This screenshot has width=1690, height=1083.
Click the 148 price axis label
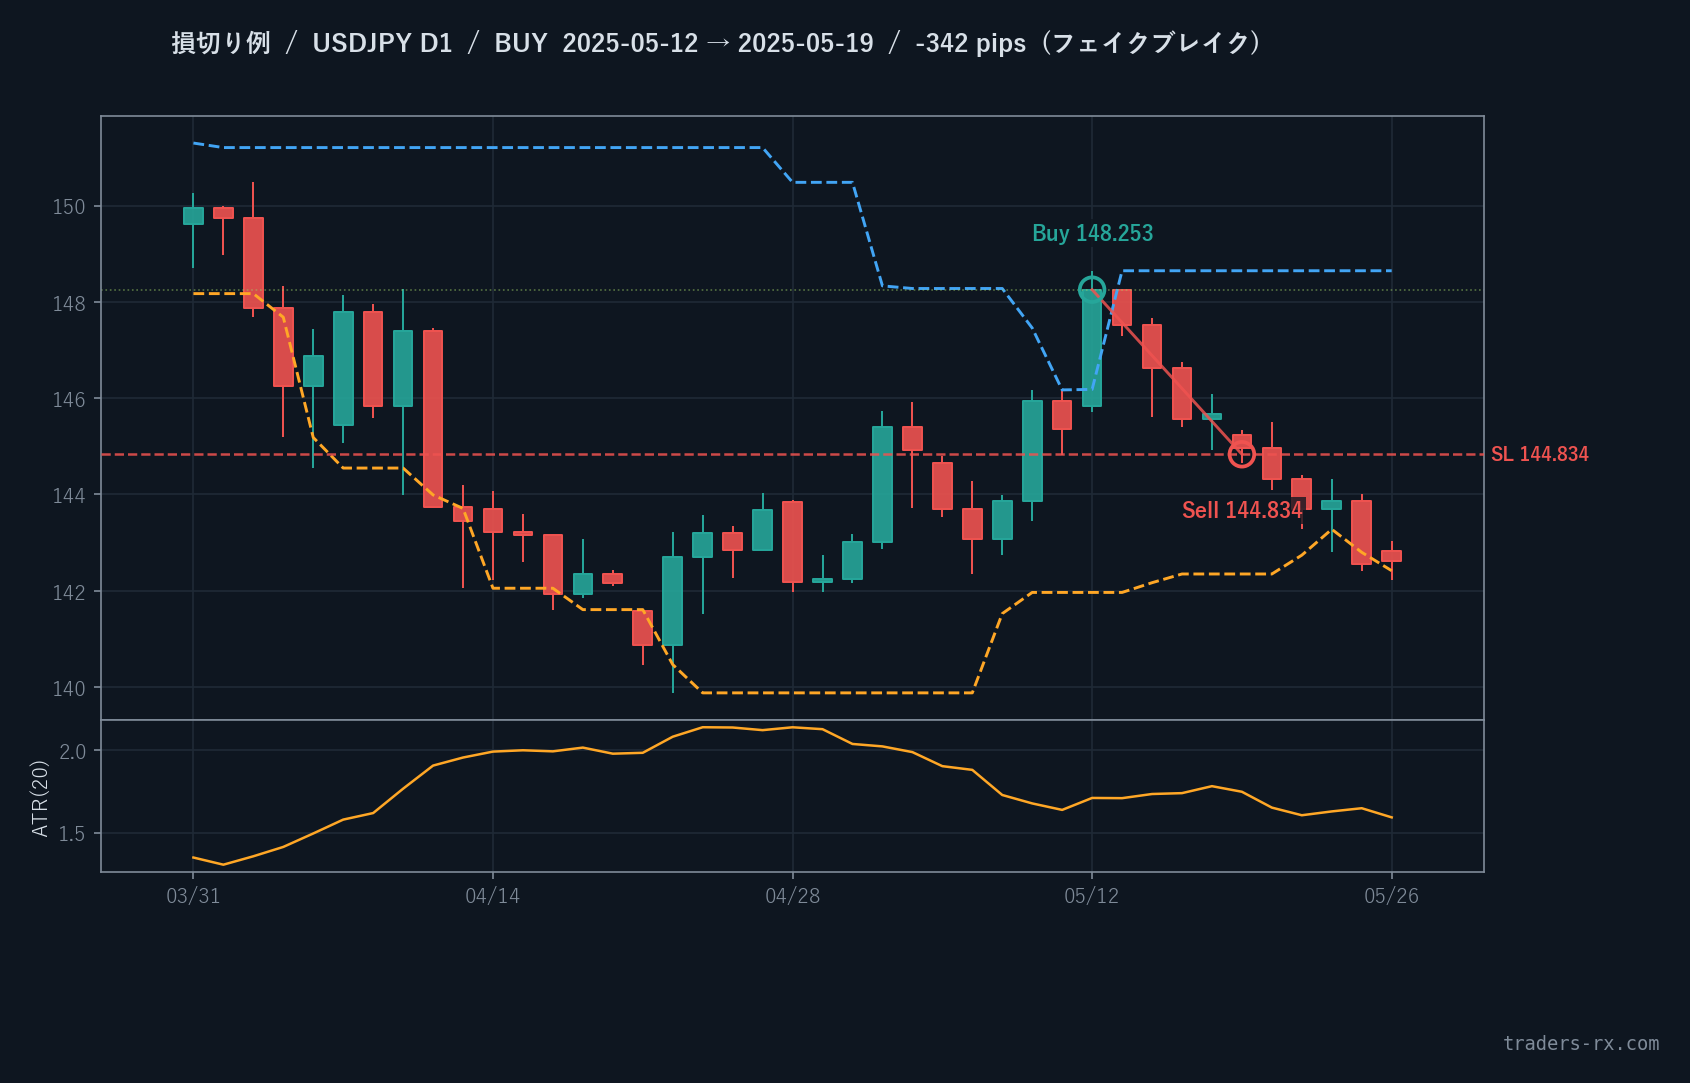[x=69, y=303]
